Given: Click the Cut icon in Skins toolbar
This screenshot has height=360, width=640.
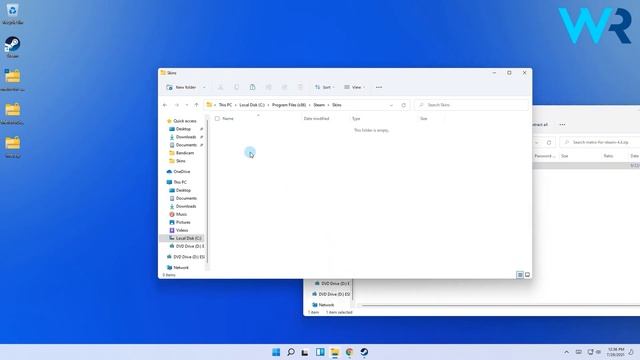Looking at the screenshot, I should tap(220, 87).
